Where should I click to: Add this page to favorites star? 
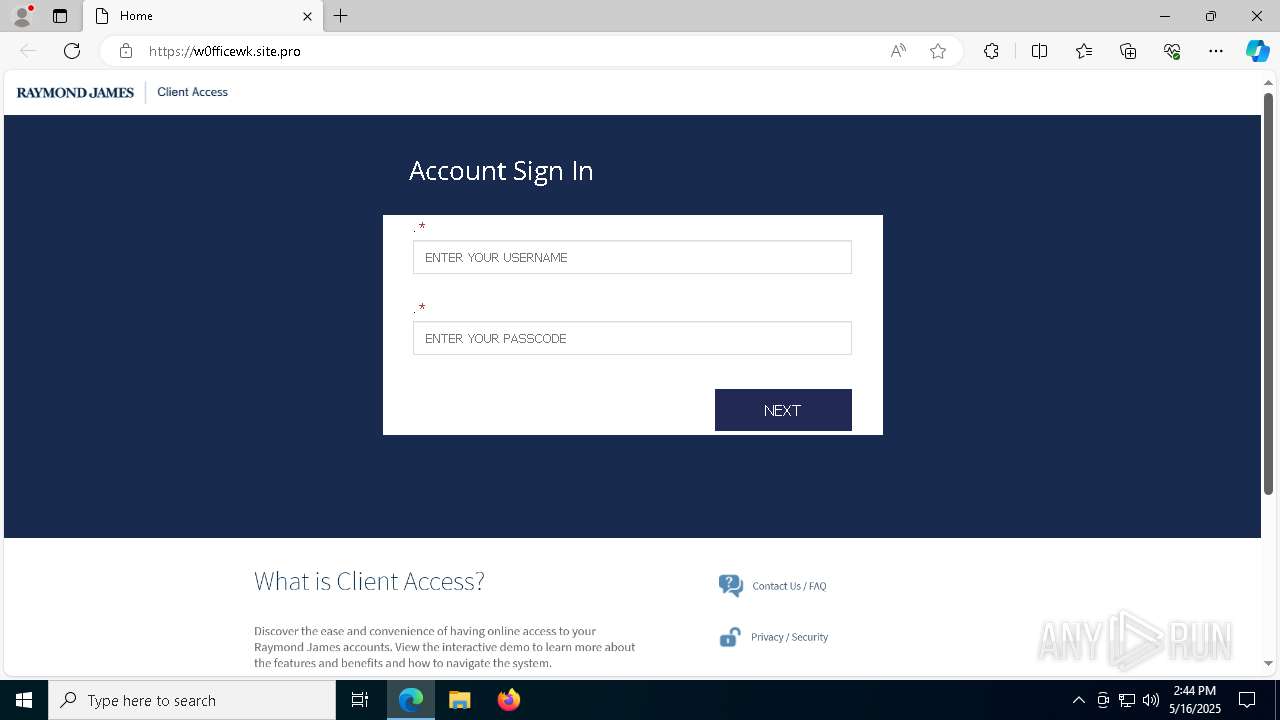938,51
